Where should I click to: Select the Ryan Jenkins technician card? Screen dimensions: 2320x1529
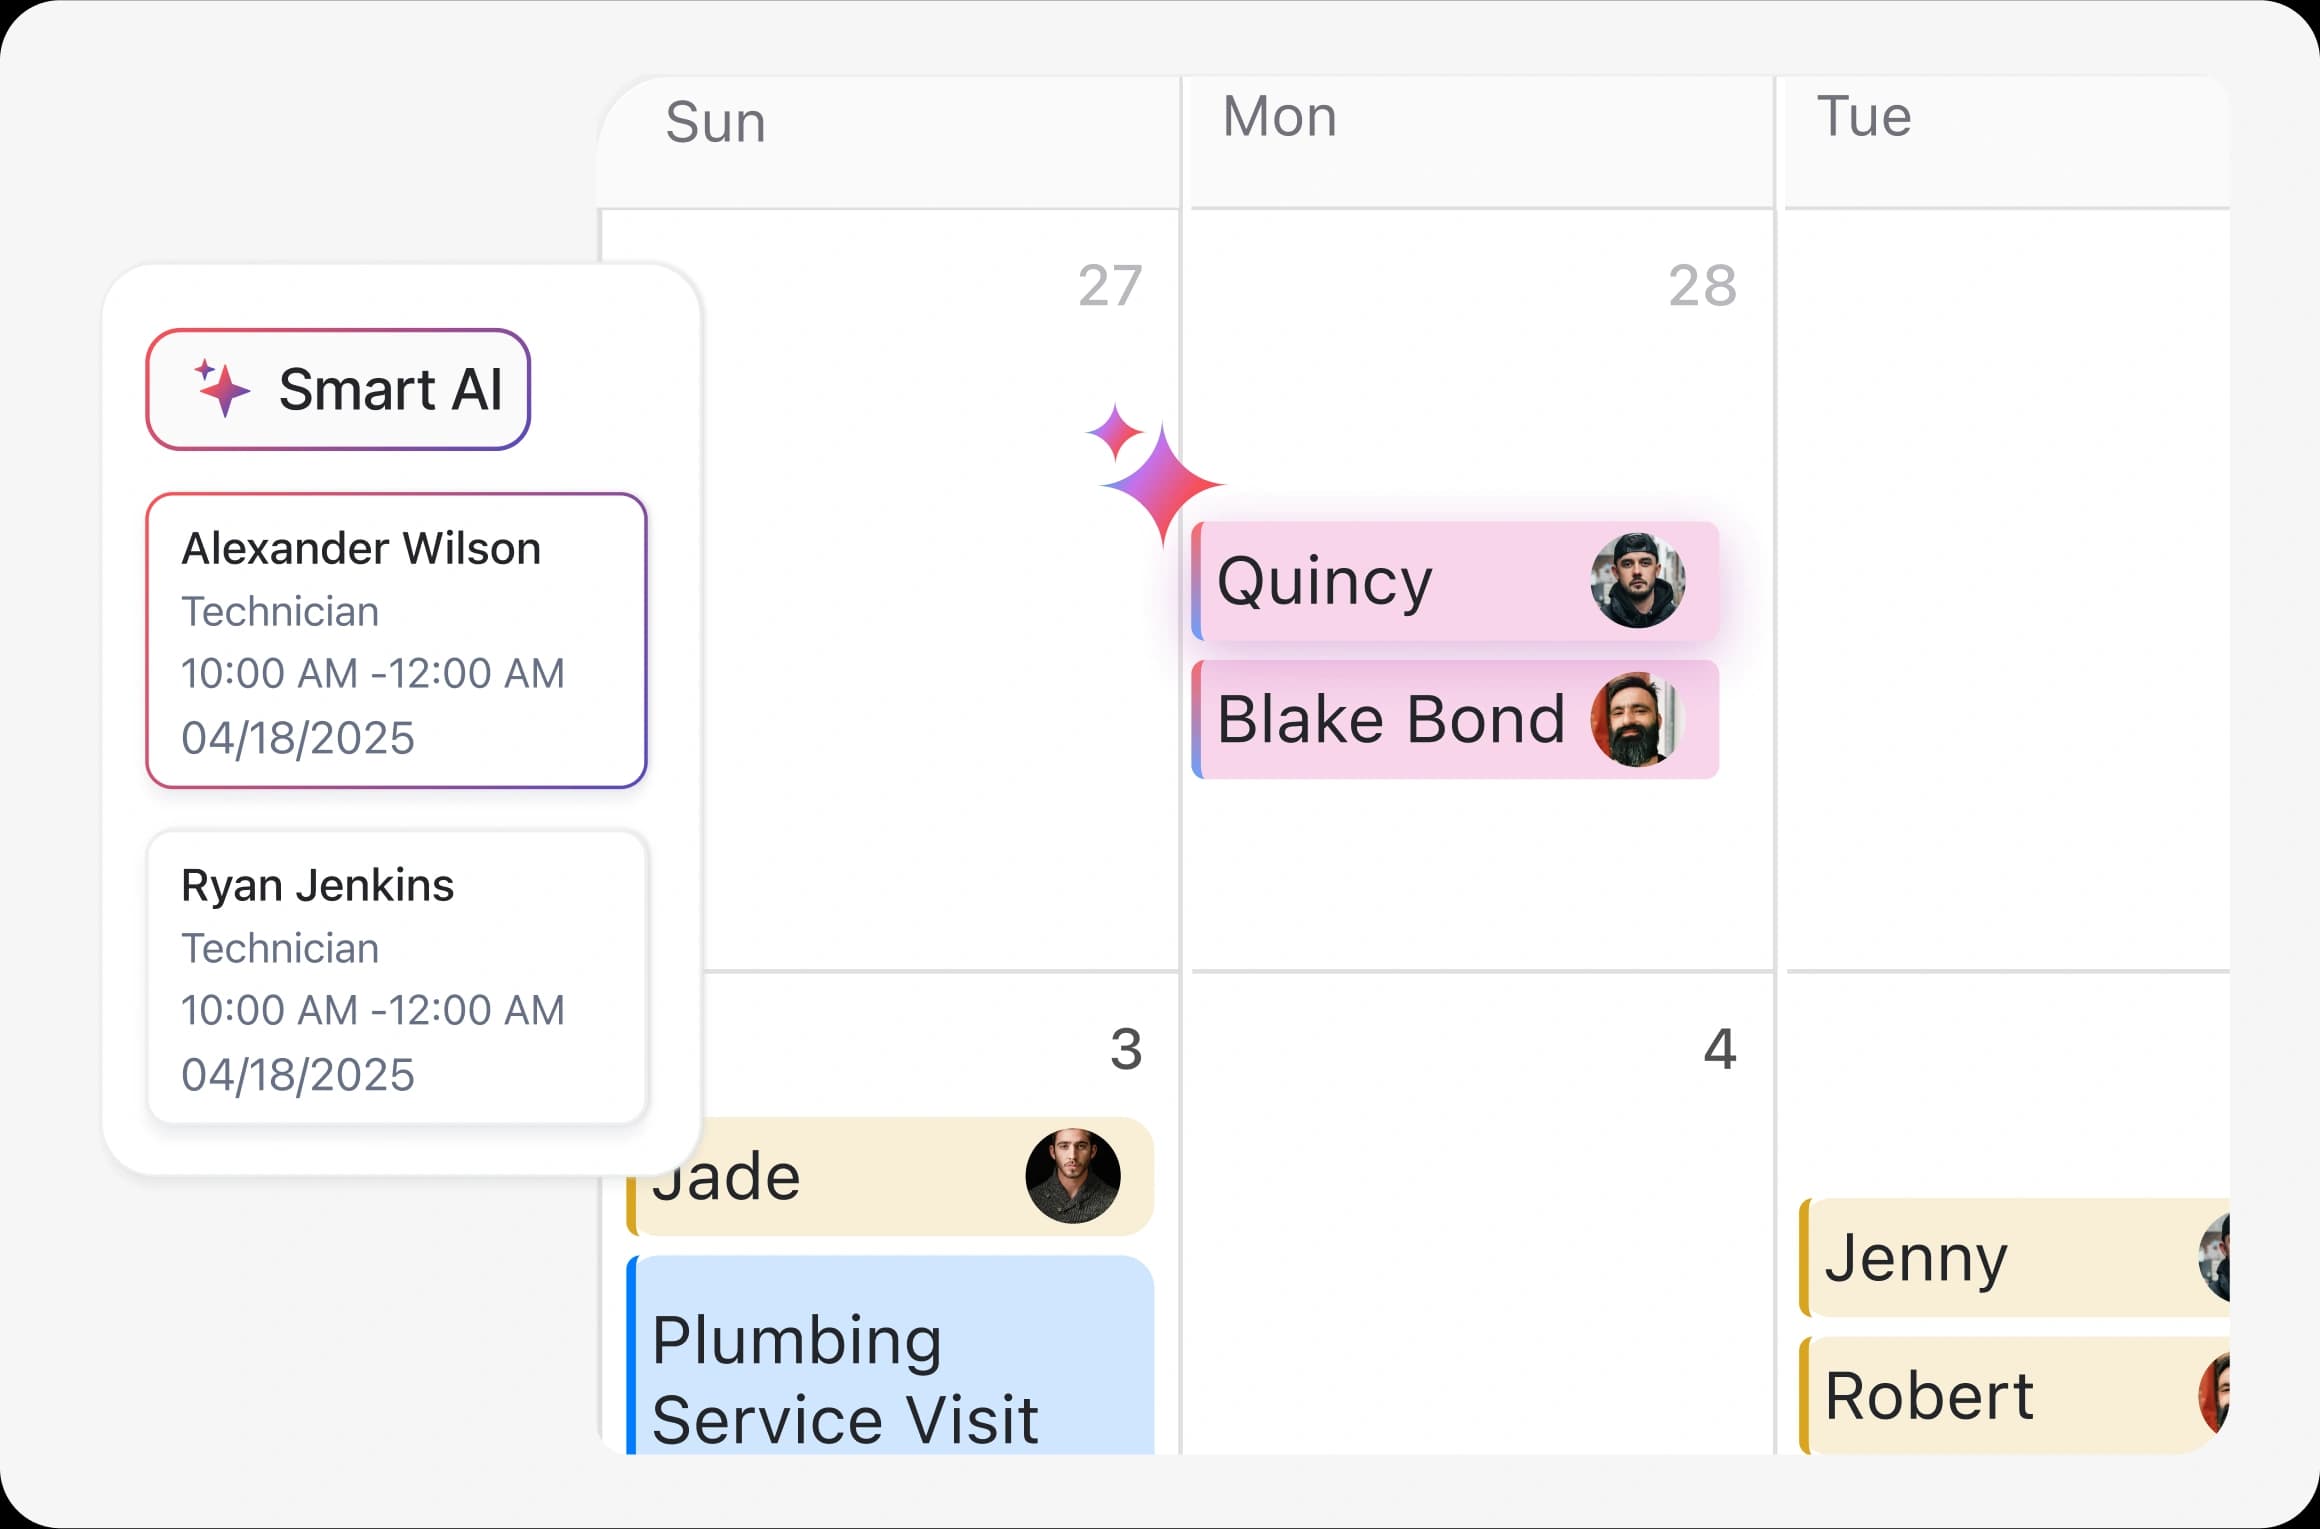(396, 977)
